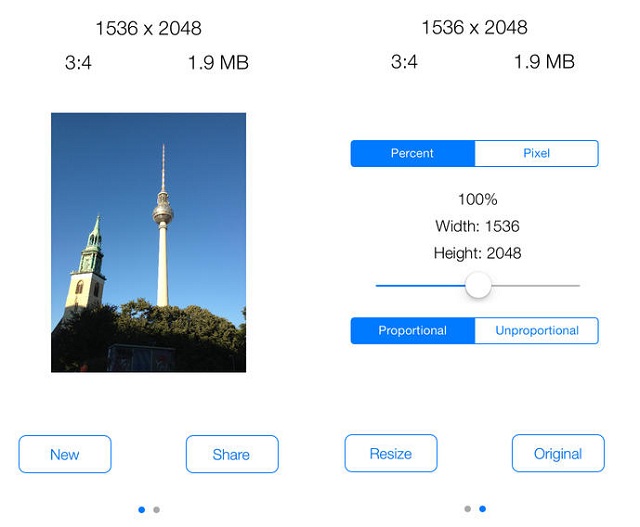
Task: Tap the blue page dot on right screen
Action: click(x=482, y=509)
